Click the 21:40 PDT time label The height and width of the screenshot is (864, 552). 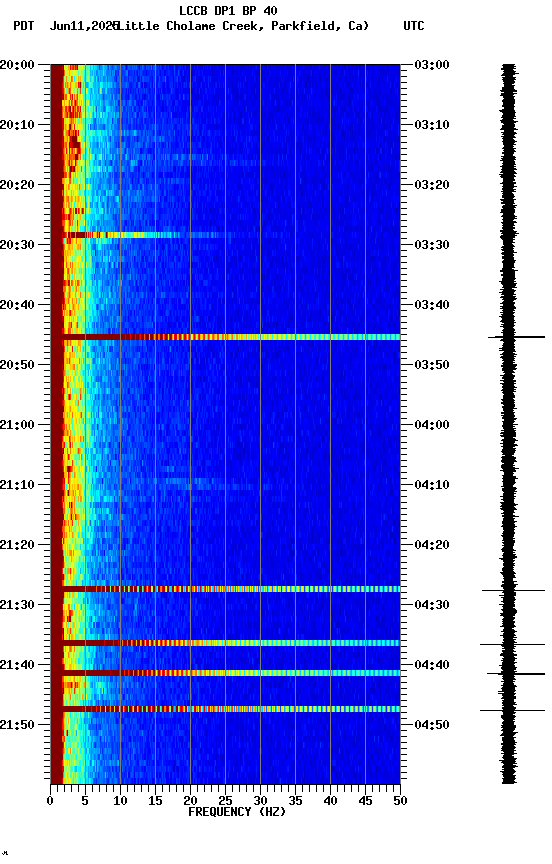(17, 665)
